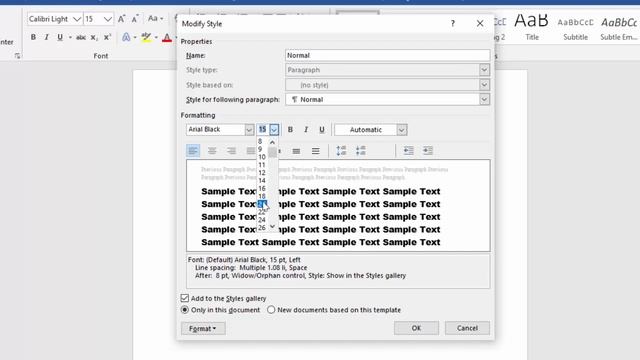The width and height of the screenshot is (640, 360).
Task: Select double line spacing icon
Action: 316,151
